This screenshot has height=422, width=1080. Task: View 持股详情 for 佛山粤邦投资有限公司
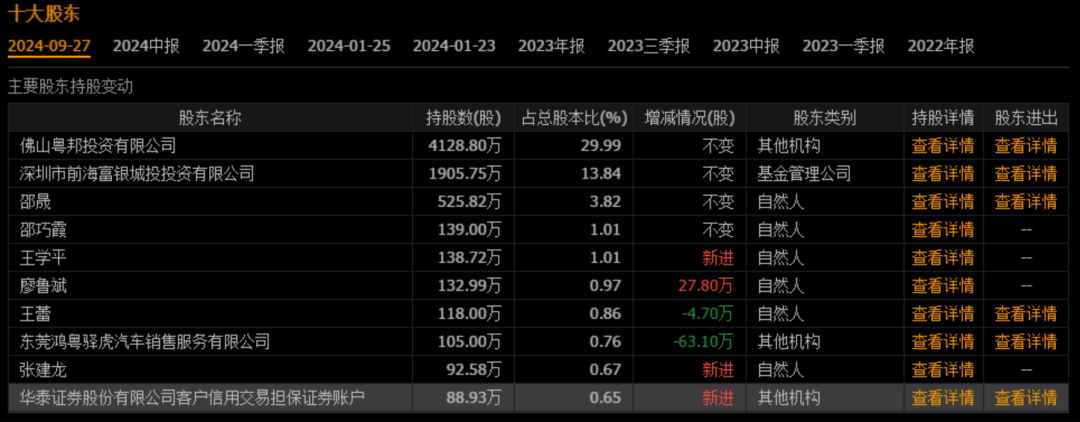pos(943,146)
